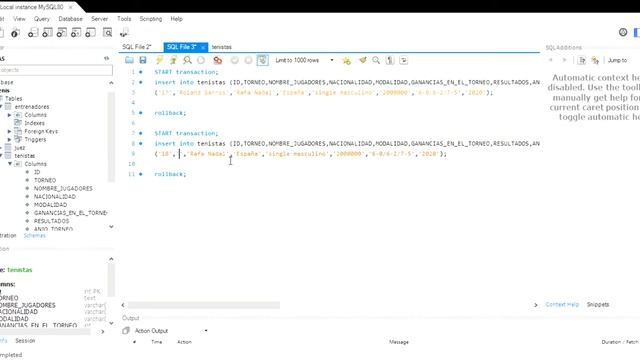Click the rollback statement on line 11
Screen dimensions: 640x360
170,174
